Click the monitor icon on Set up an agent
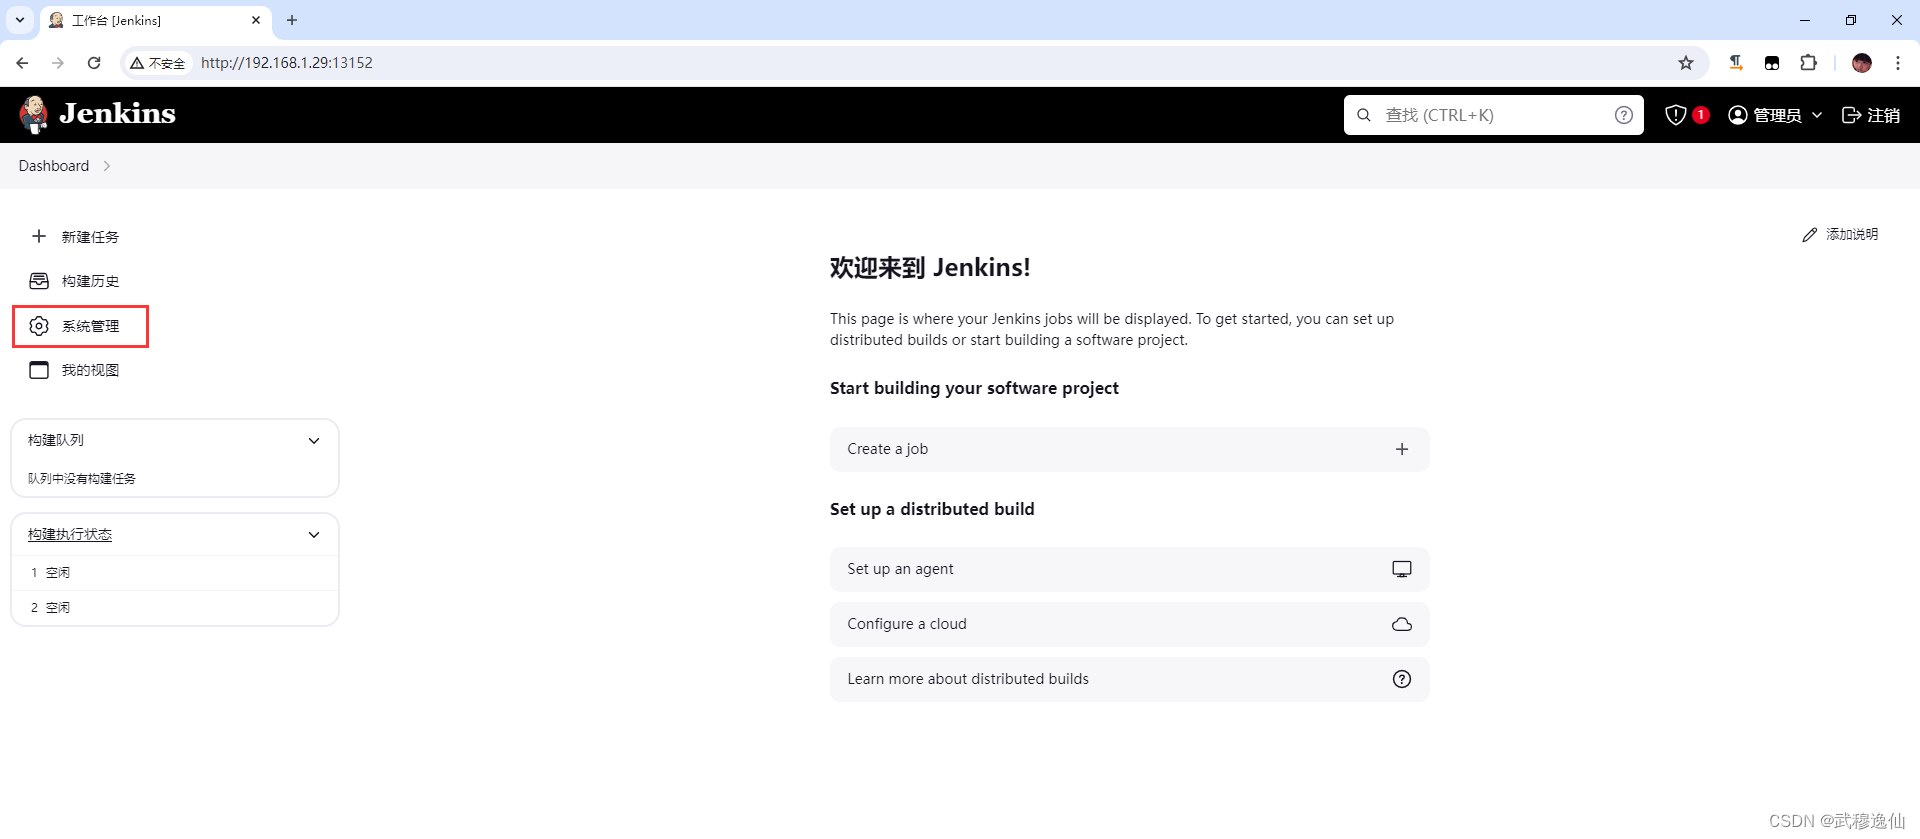Viewport: 1920px width, 839px height. tap(1402, 569)
